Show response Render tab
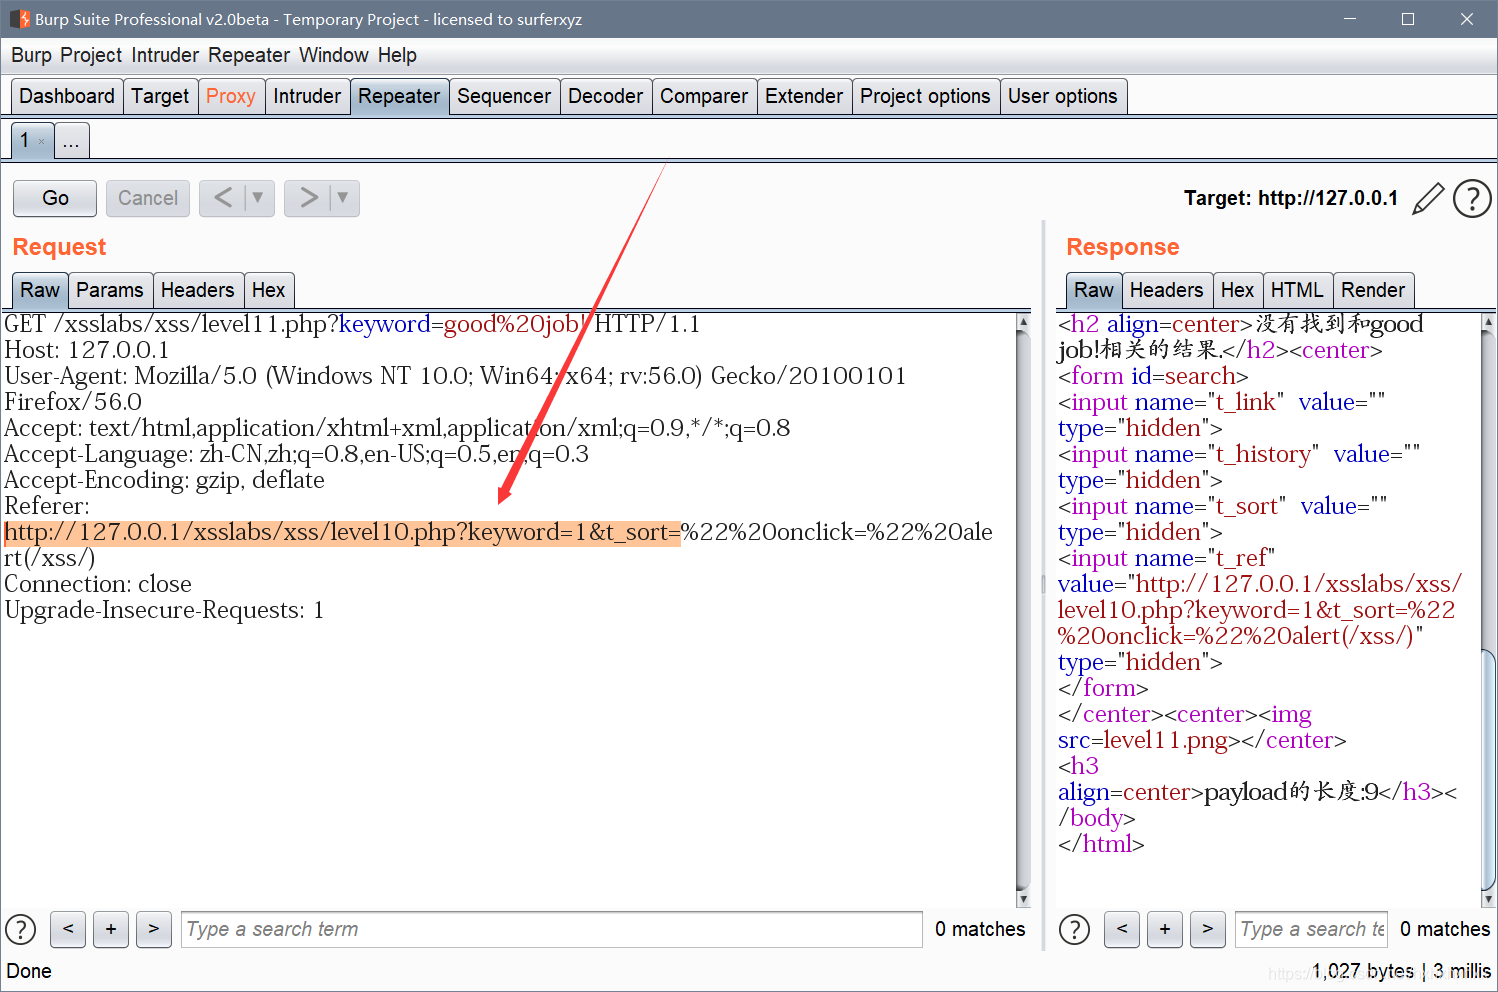Screen dimensions: 1498x992 pyautogui.click(x=1373, y=290)
